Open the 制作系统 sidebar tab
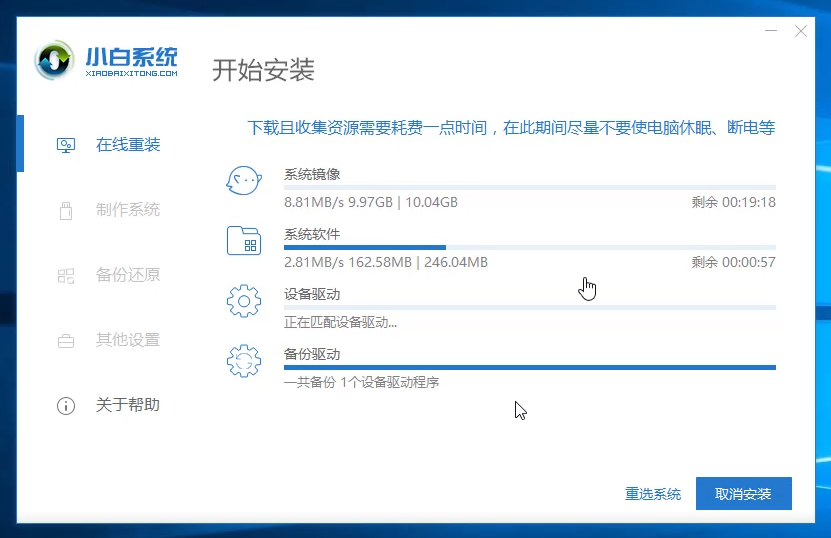831x538 pixels. click(x=127, y=210)
